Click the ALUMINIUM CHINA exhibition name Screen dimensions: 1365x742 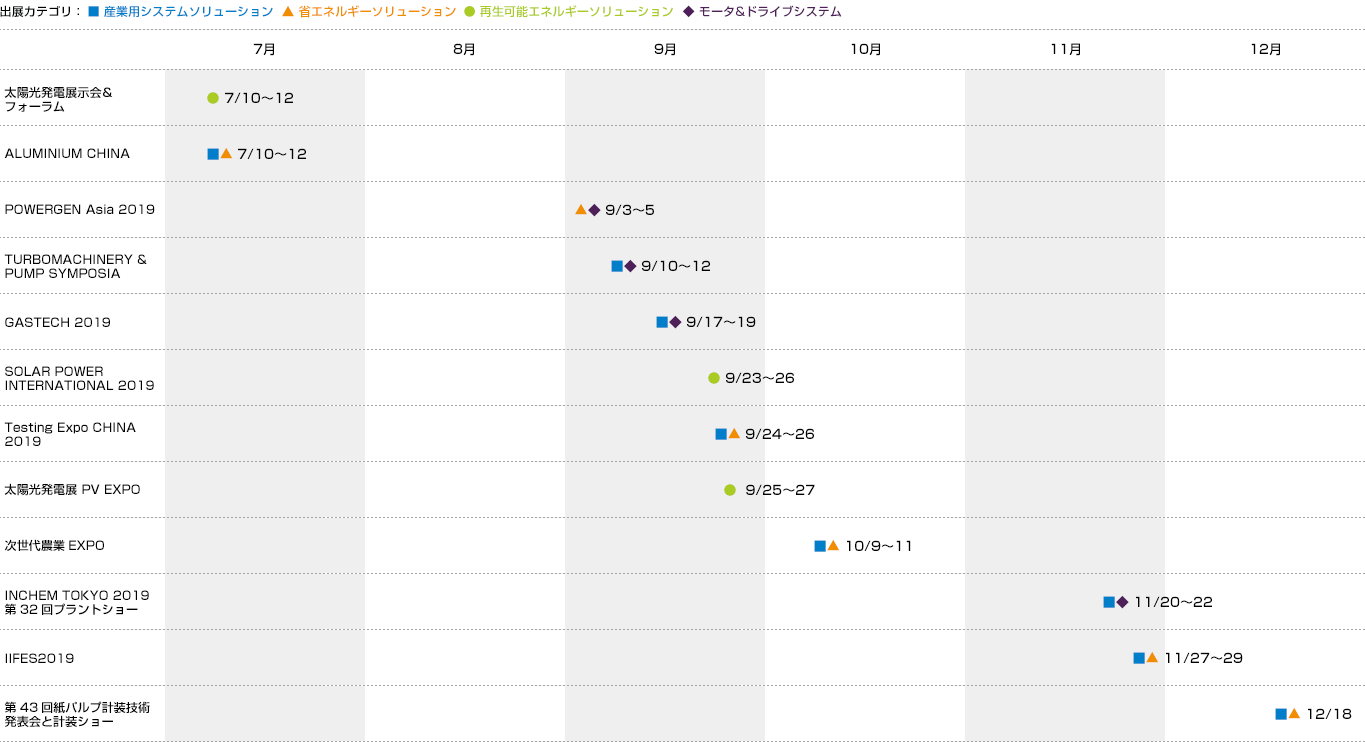(67, 154)
